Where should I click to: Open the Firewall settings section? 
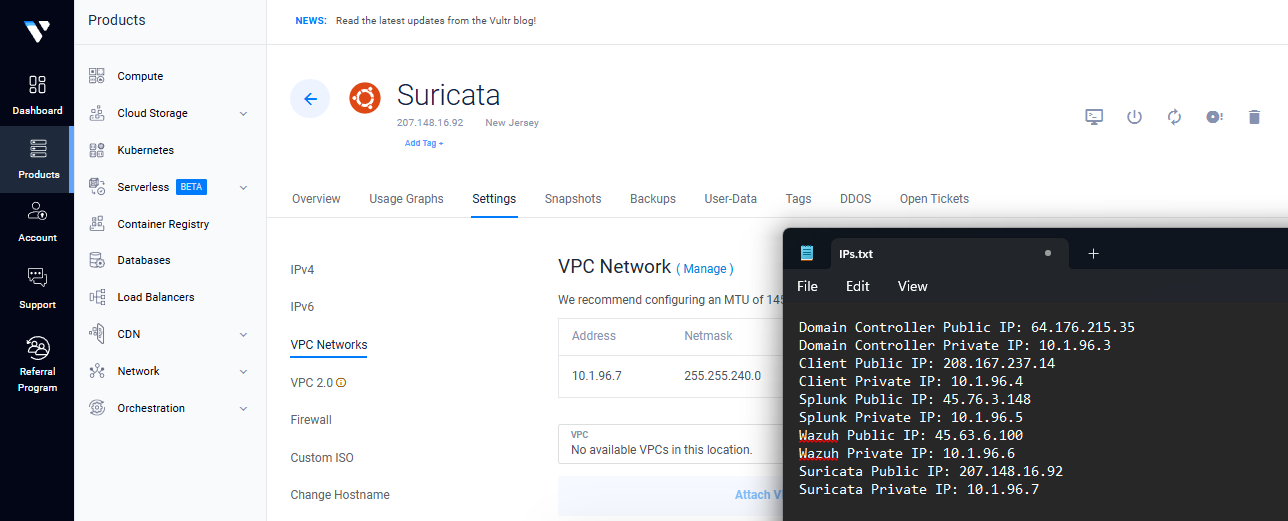pyautogui.click(x=311, y=420)
